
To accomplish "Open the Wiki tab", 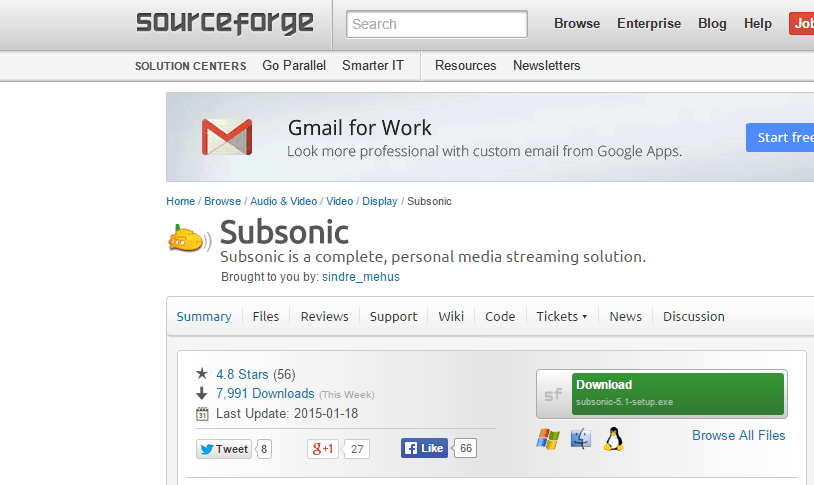I will pos(451,316).
